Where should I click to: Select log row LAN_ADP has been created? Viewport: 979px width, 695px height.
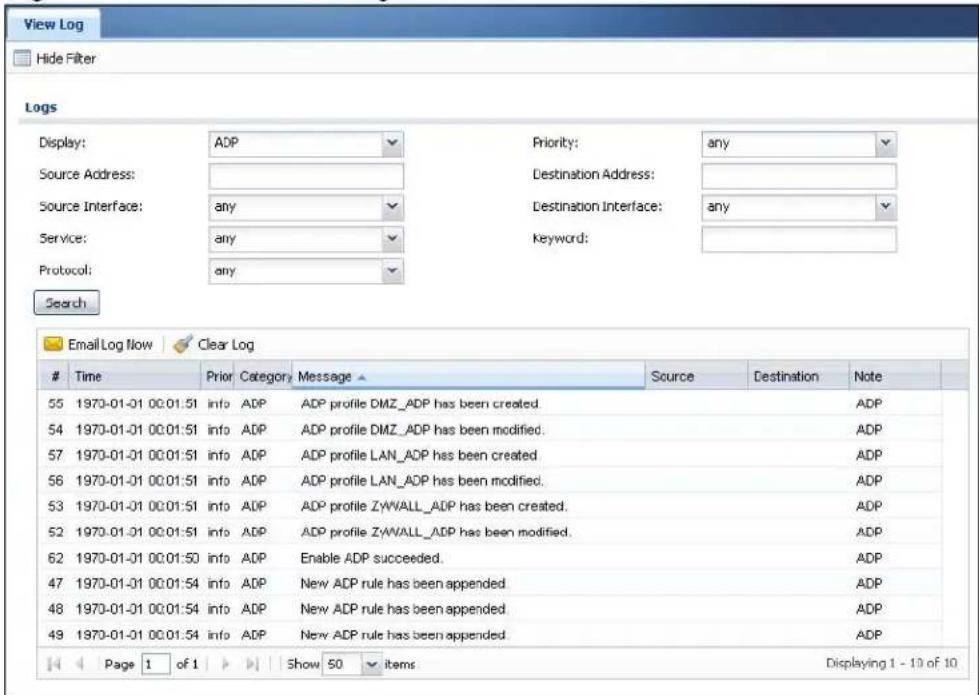coord(489,455)
